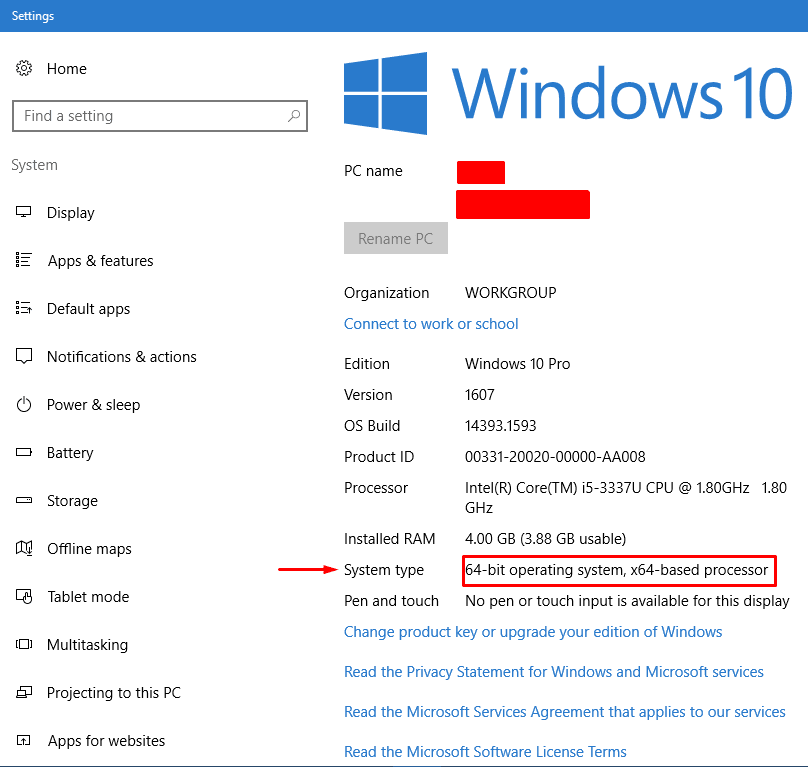Open Change product key or upgrade link
Image resolution: width=808 pixels, height=767 pixels.
tap(533, 632)
